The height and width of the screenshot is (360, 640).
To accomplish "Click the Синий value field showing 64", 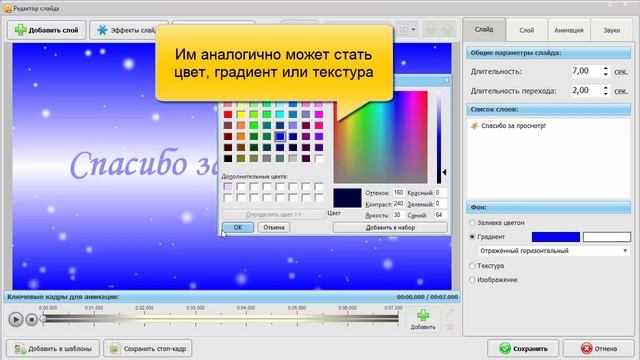I will pyautogui.click(x=440, y=215).
